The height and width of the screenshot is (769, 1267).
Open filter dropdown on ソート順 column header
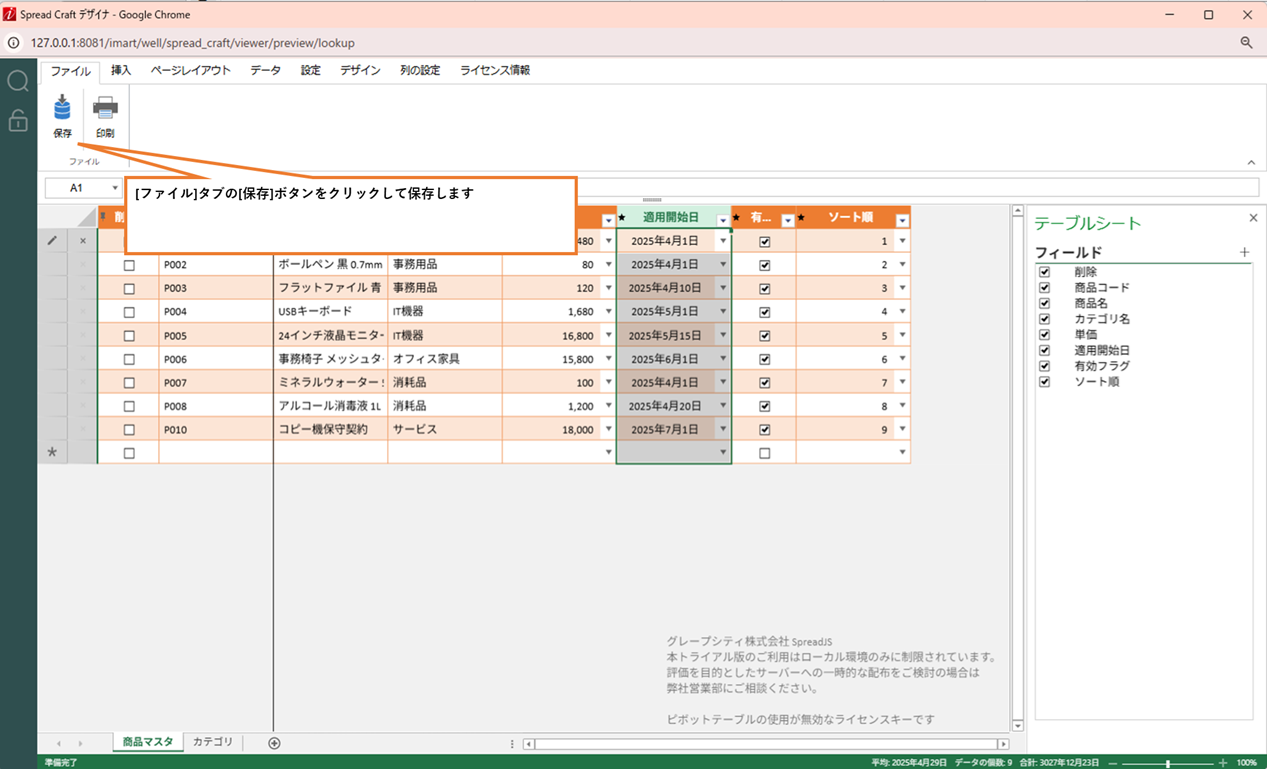pyautogui.click(x=902, y=221)
